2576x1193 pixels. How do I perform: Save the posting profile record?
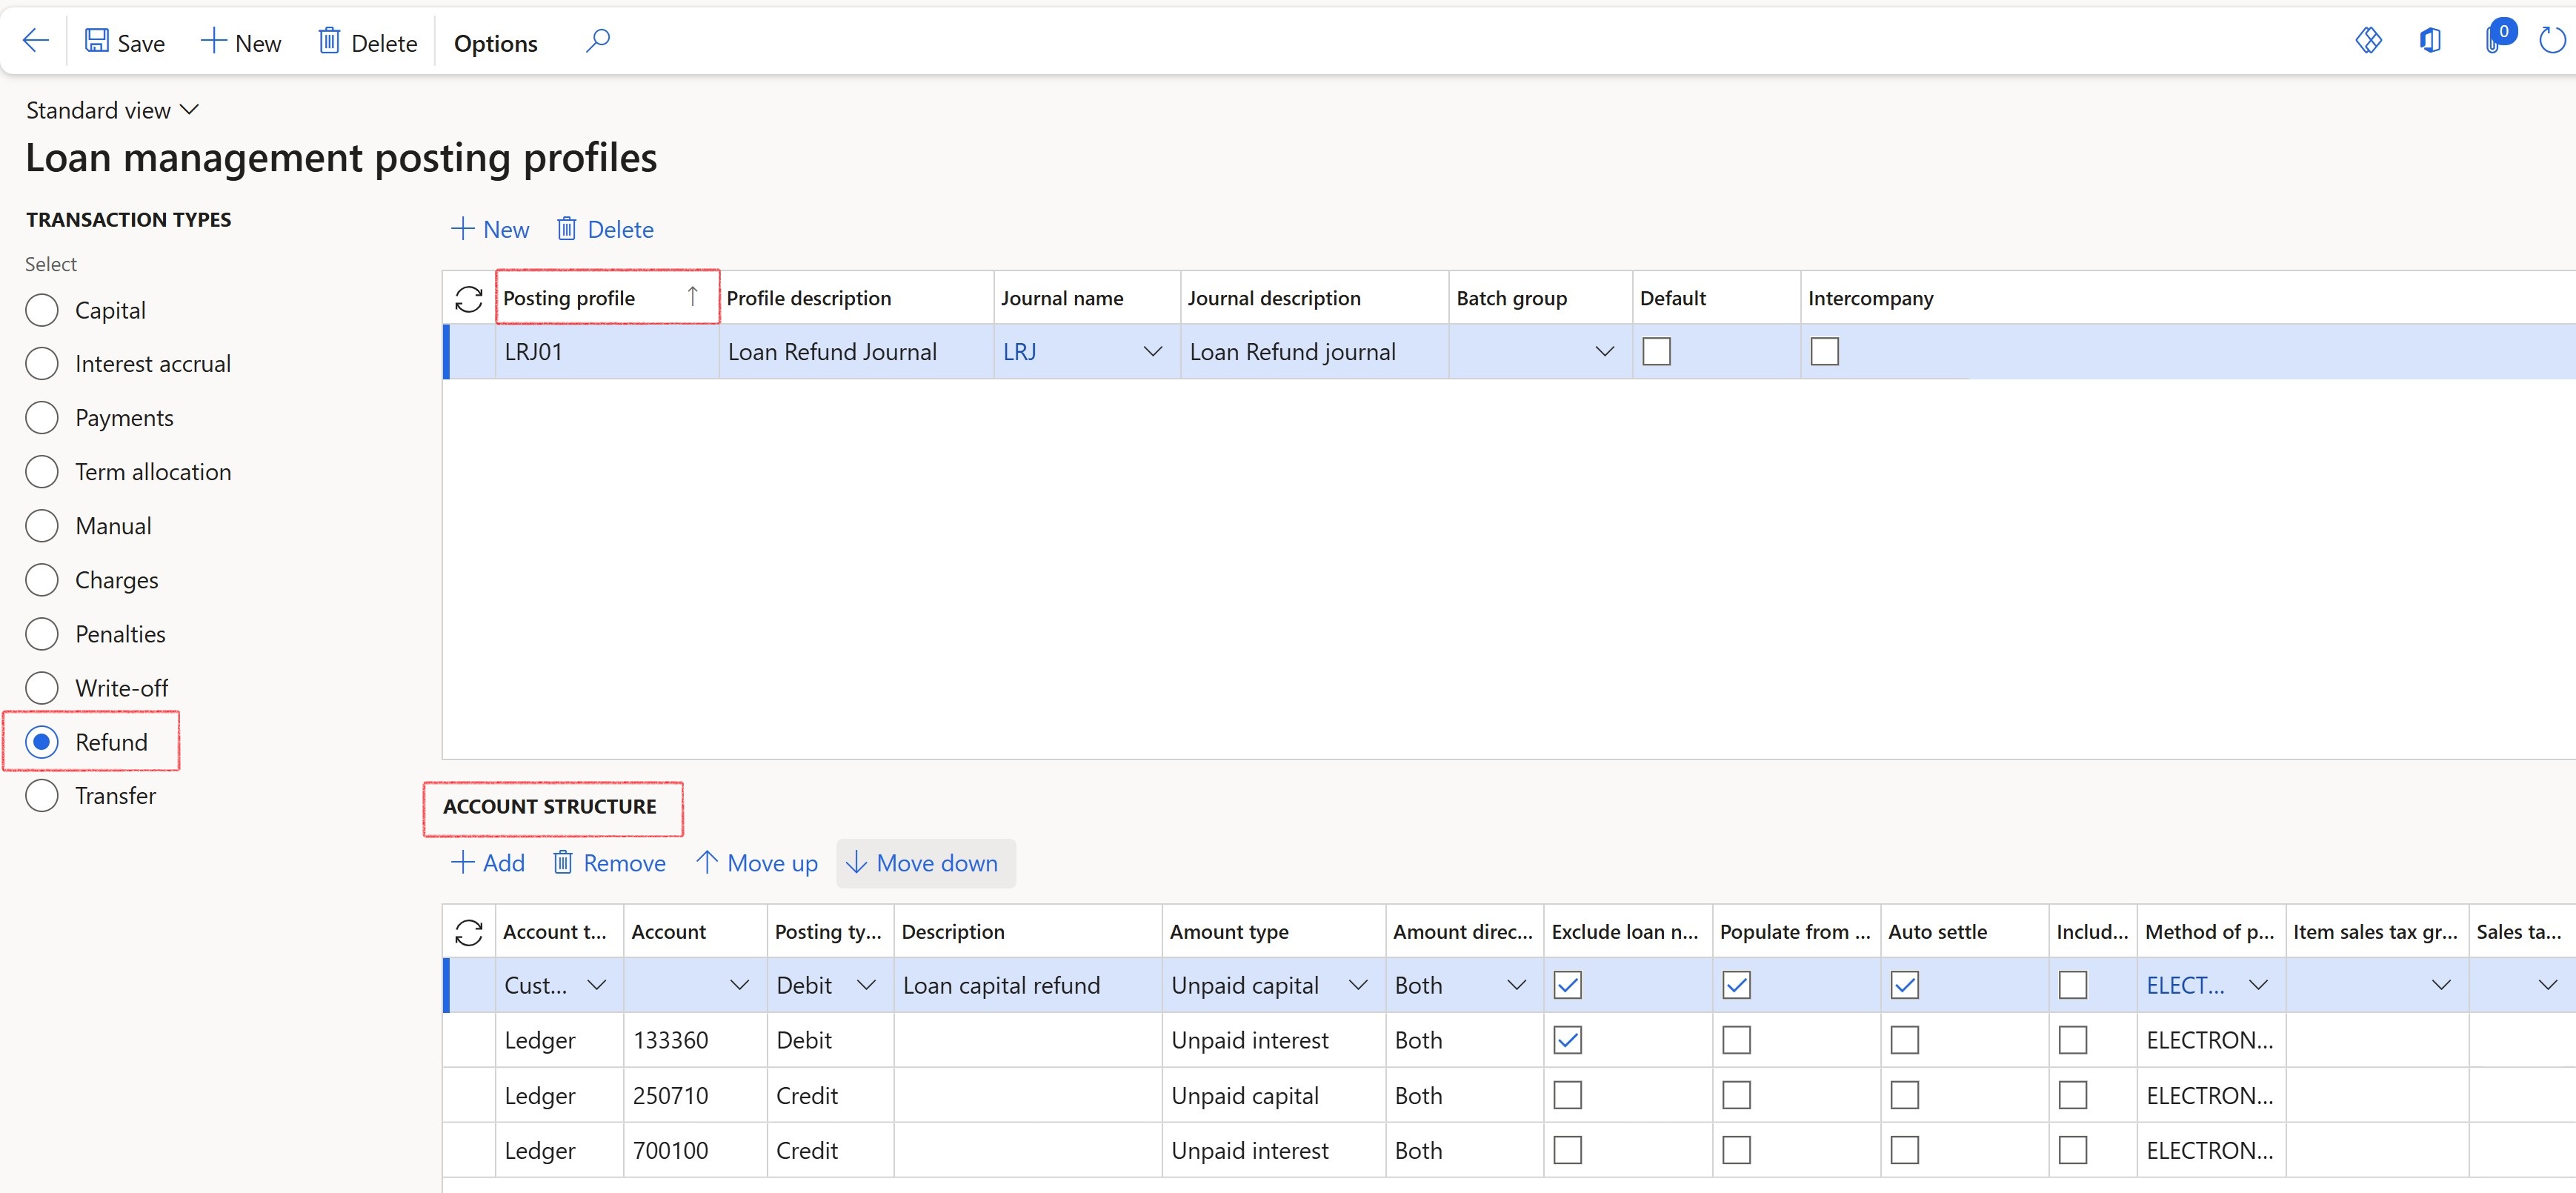[x=125, y=42]
